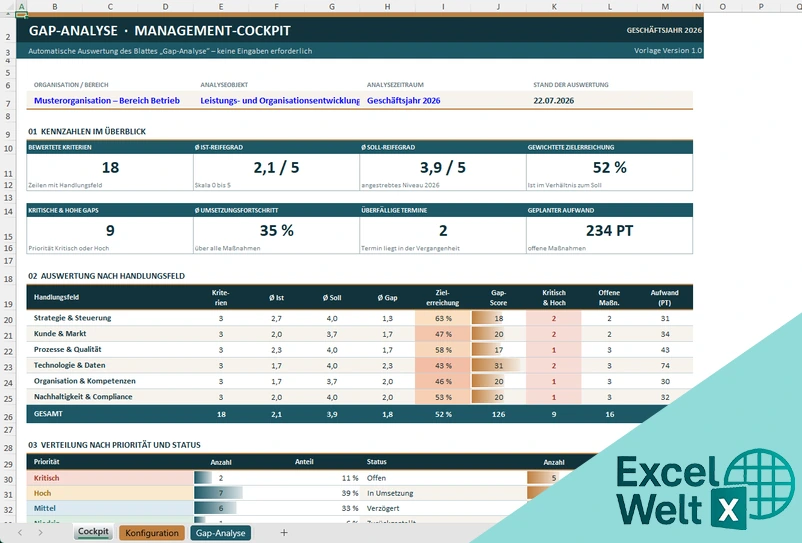Add a new sheet with plus icon
The image size is (802, 543).
pyautogui.click(x=284, y=533)
